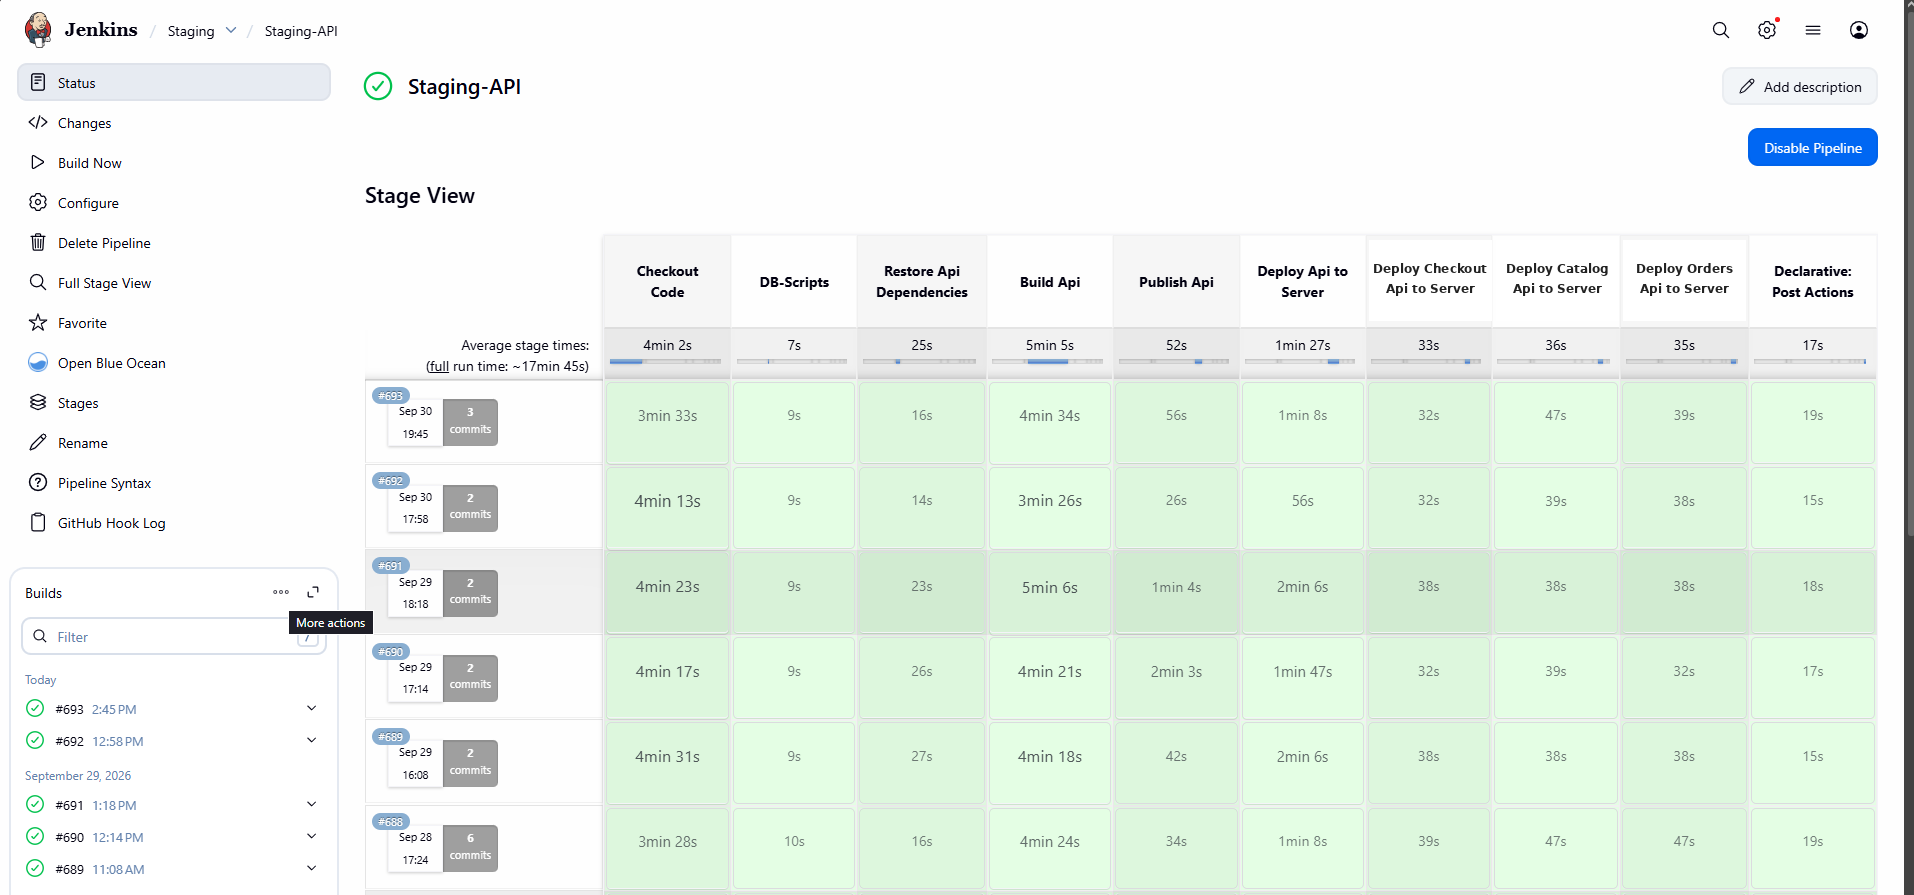Expand build #692 dropdown chevron in Builds list
The width and height of the screenshot is (1914, 895).
[x=311, y=740]
